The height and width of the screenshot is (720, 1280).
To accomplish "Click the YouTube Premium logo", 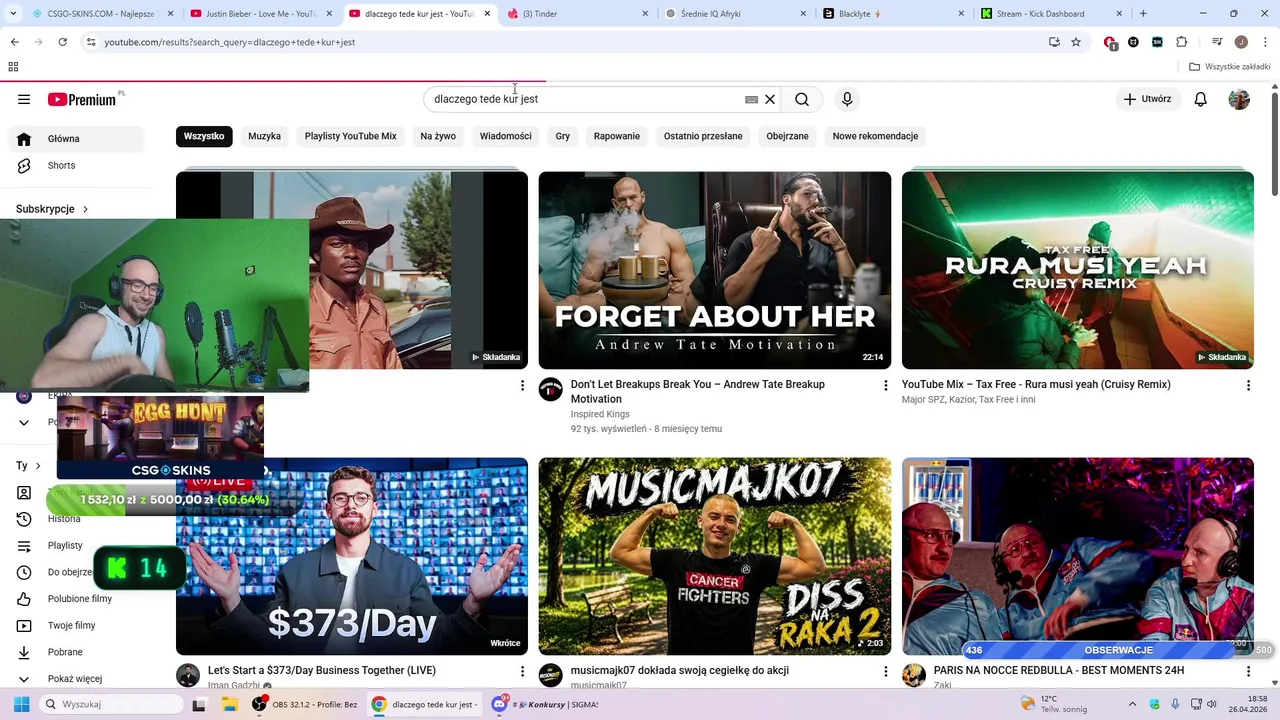I will 83,99.
